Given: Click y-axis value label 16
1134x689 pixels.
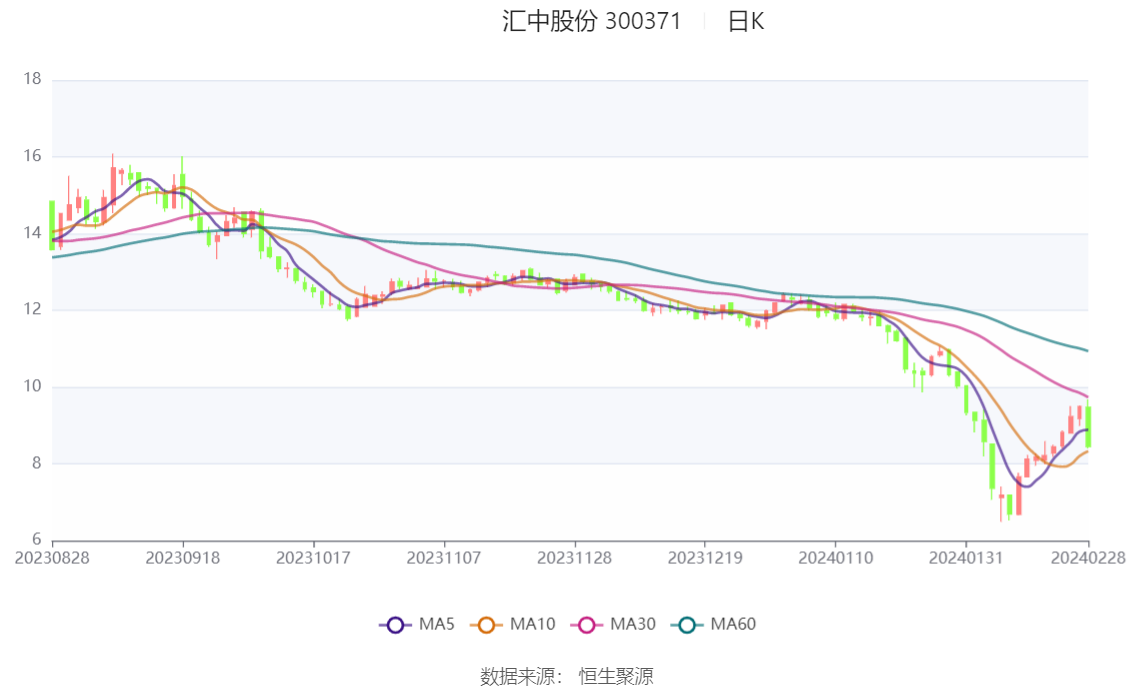Looking at the screenshot, I should point(33,155).
